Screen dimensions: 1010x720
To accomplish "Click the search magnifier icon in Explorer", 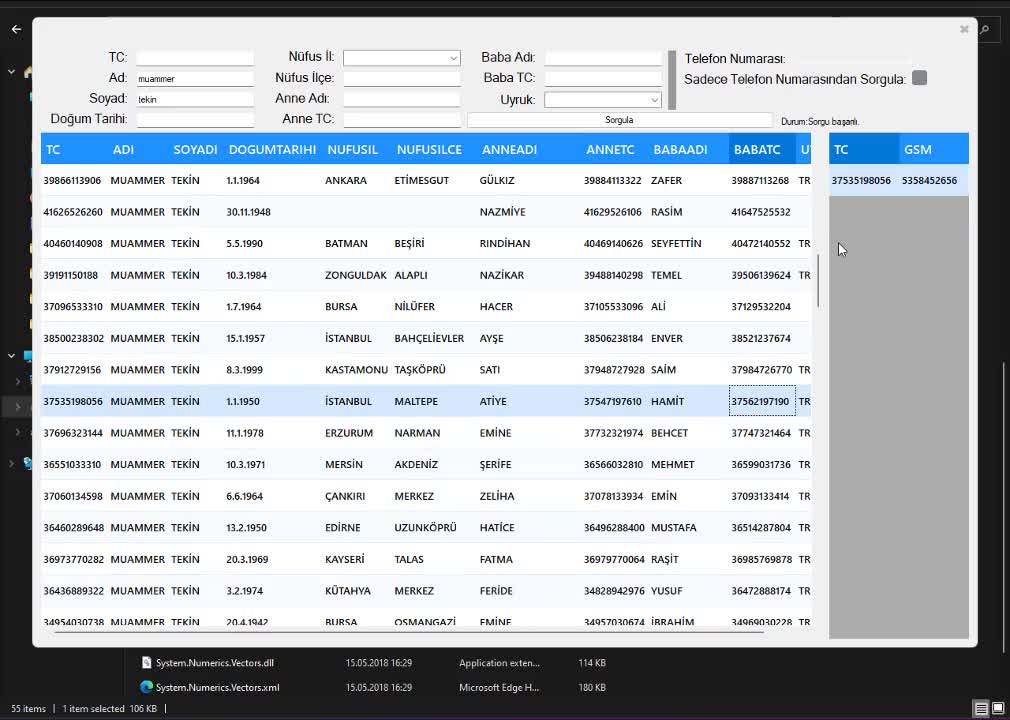I will click(x=985, y=30).
